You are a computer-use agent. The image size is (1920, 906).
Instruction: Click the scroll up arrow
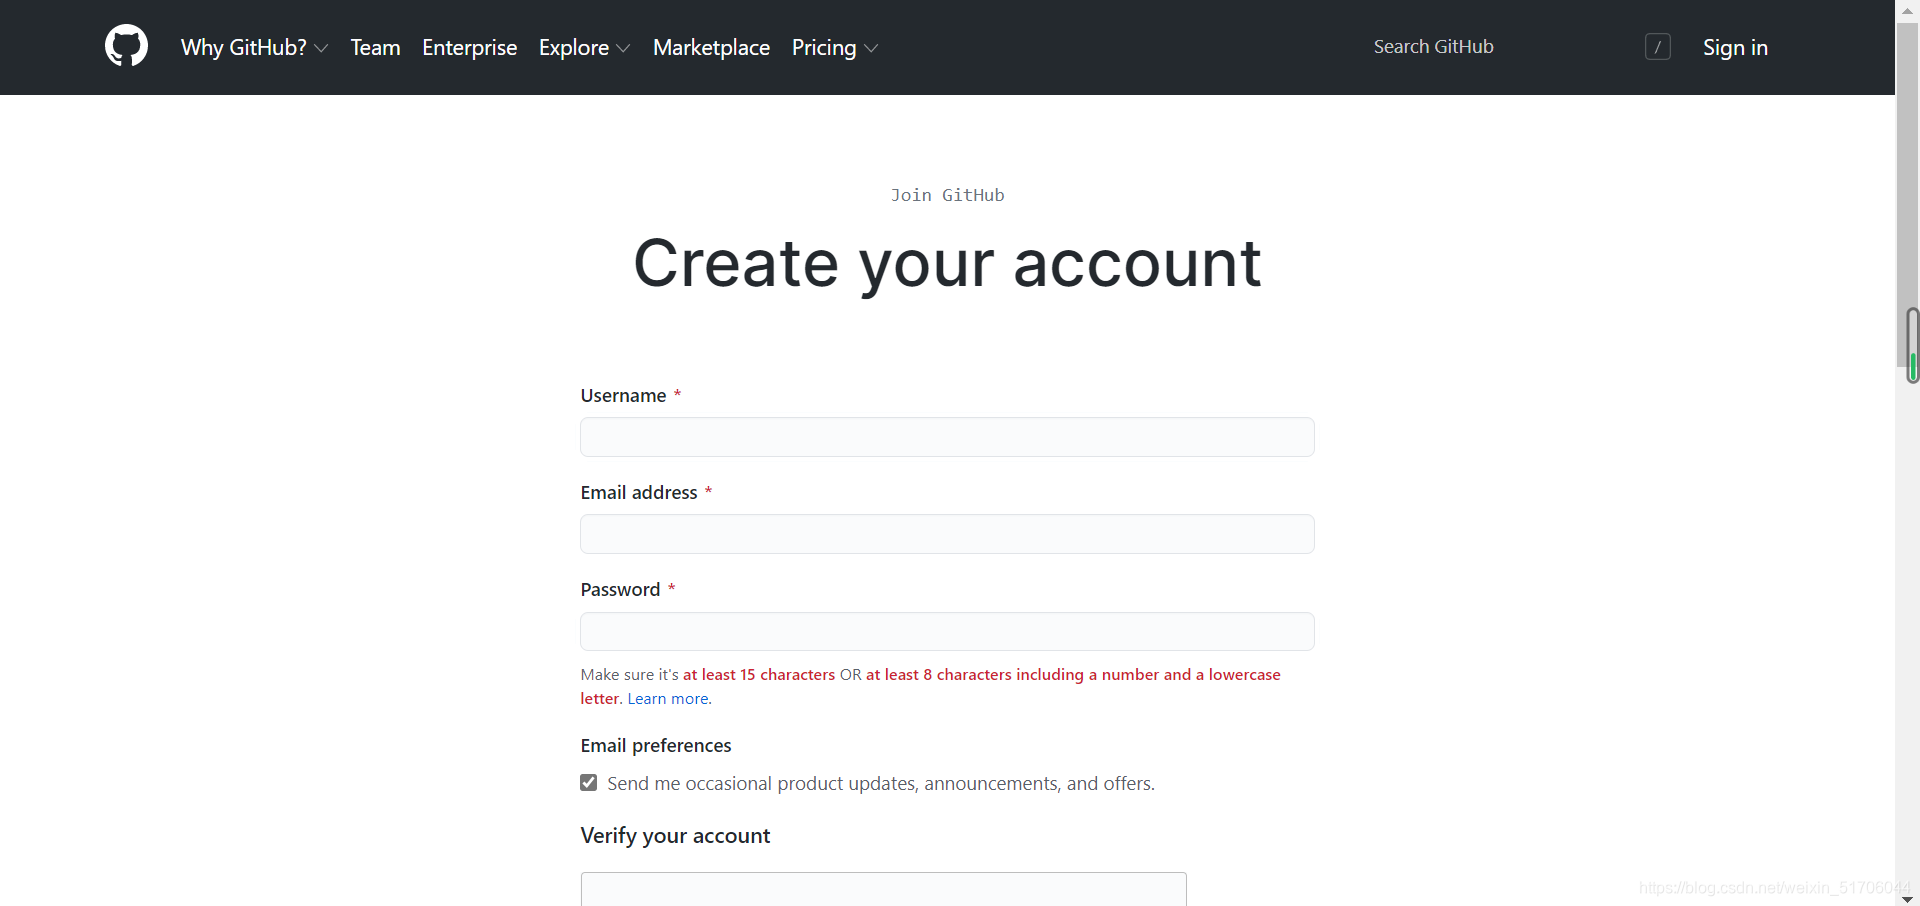coord(1907,8)
